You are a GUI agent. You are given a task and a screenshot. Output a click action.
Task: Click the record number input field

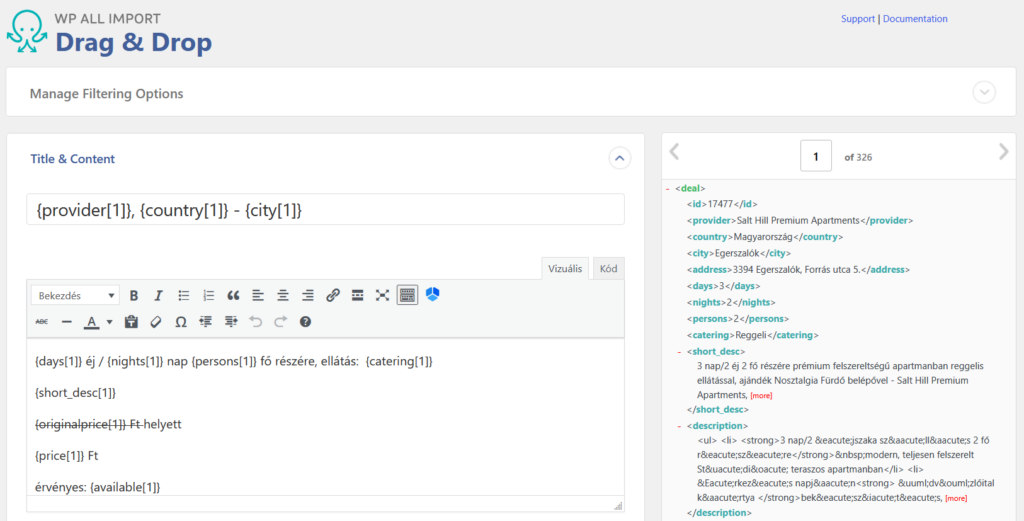pyautogui.click(x=816, y=156)
